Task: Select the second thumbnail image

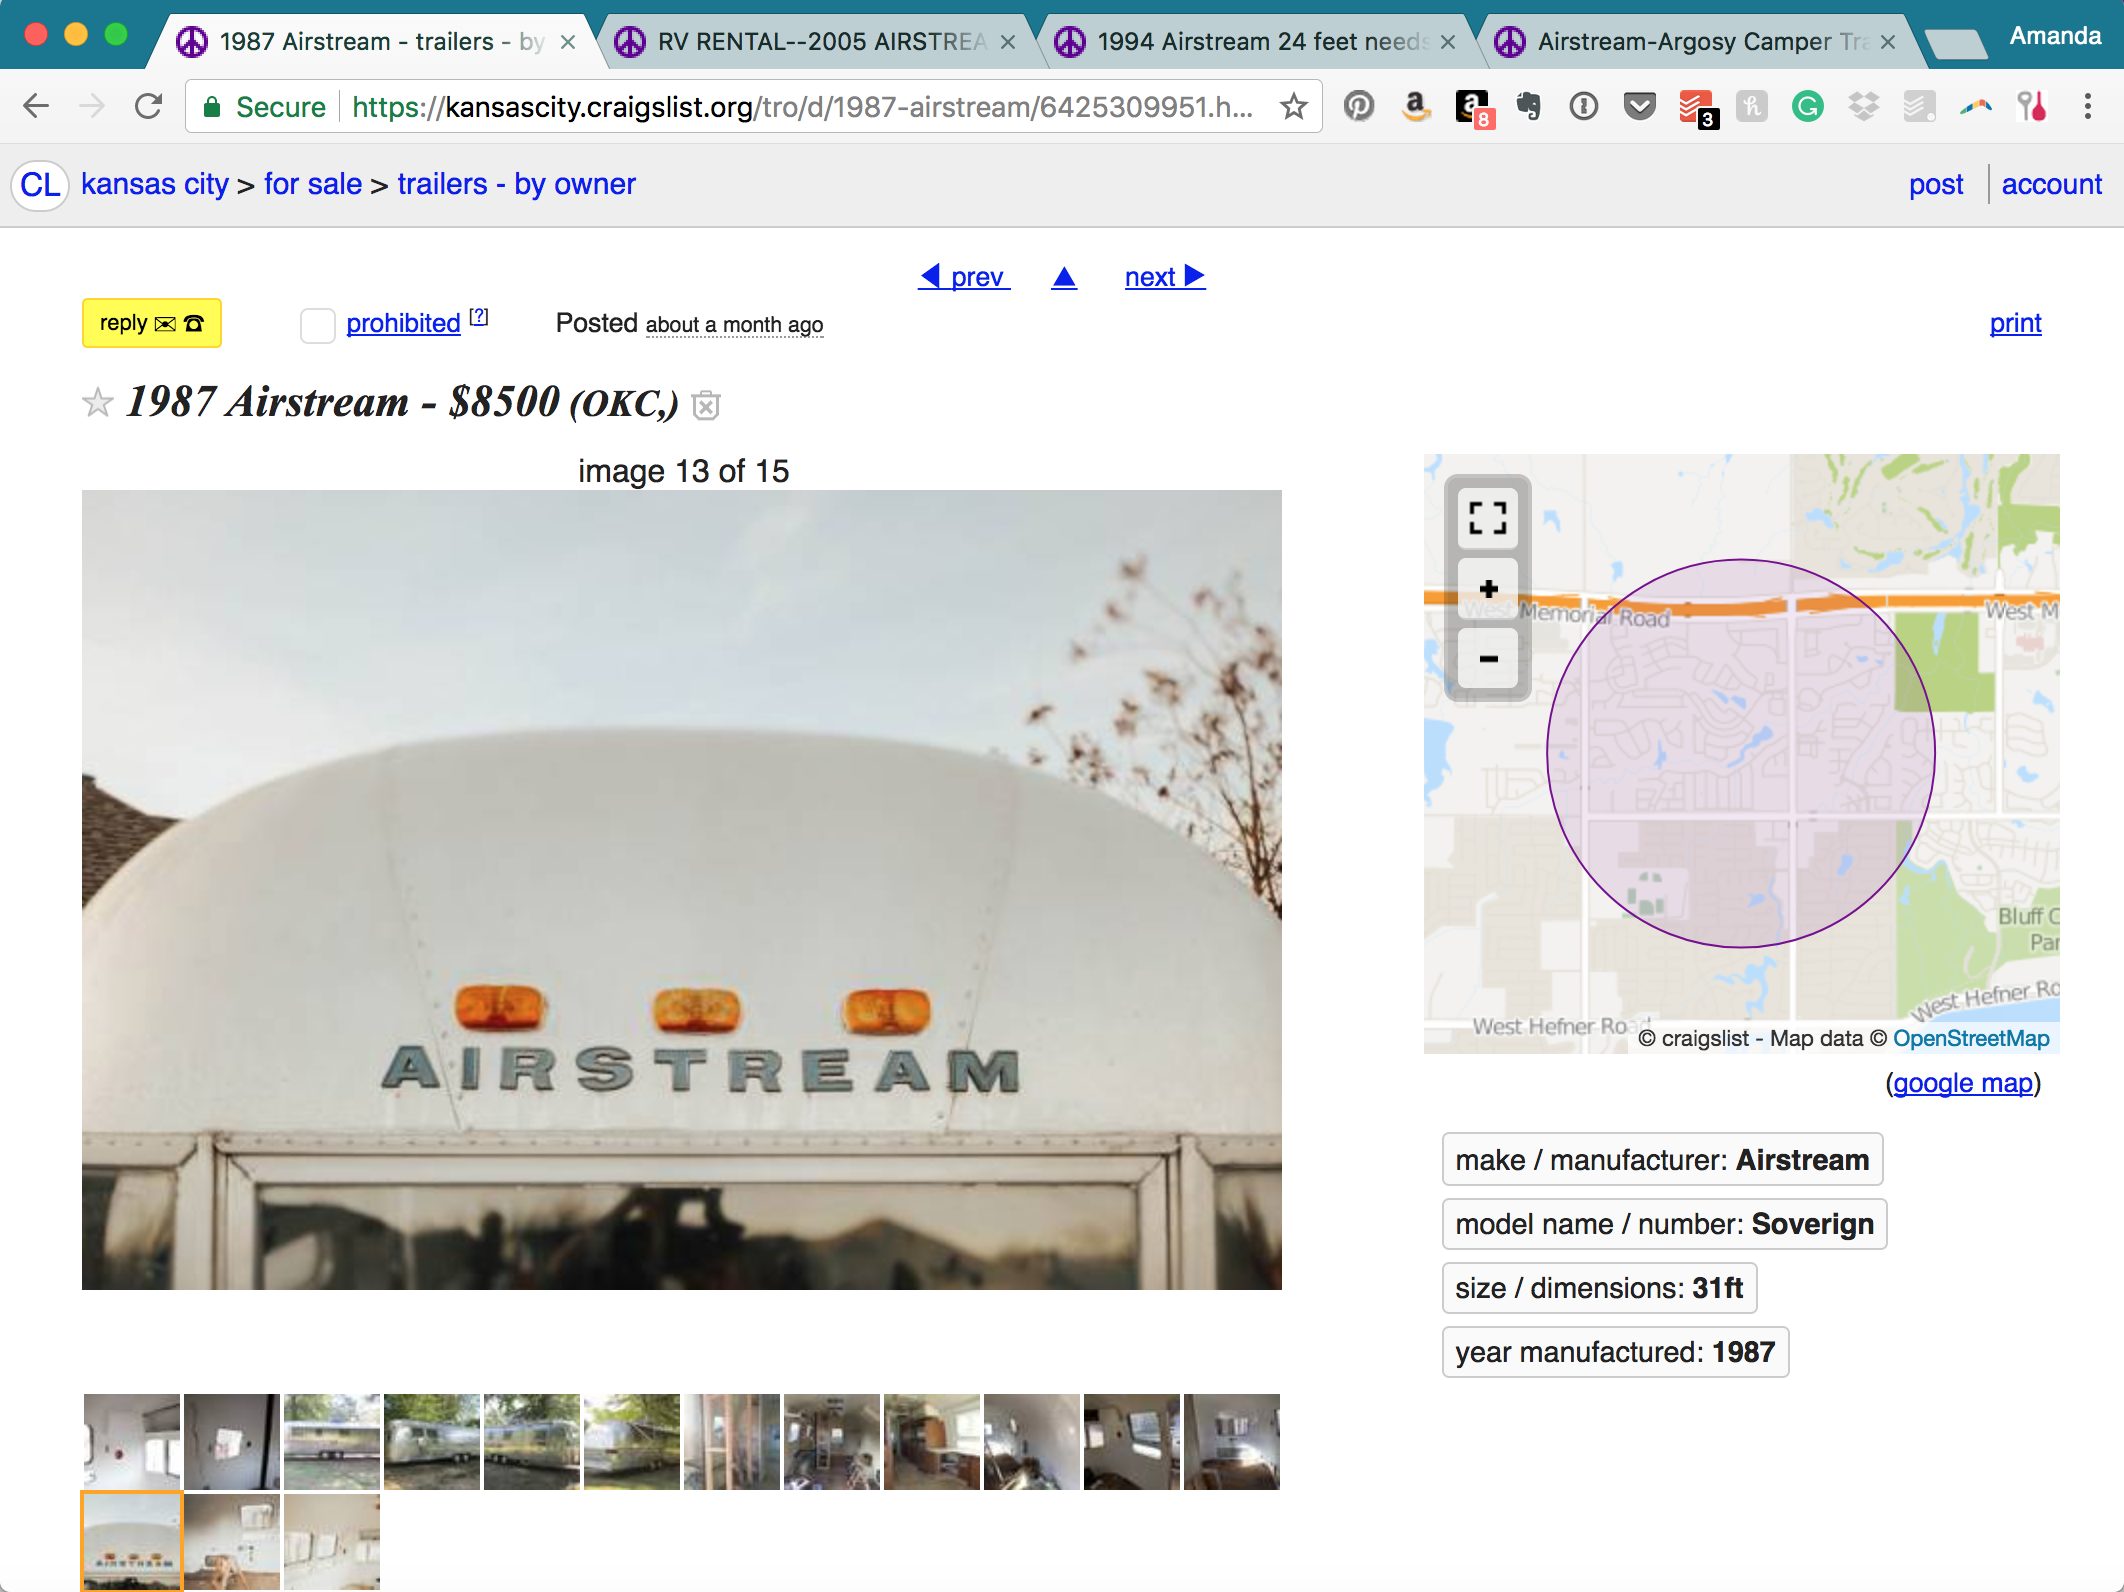Action: click(232, 1442)
